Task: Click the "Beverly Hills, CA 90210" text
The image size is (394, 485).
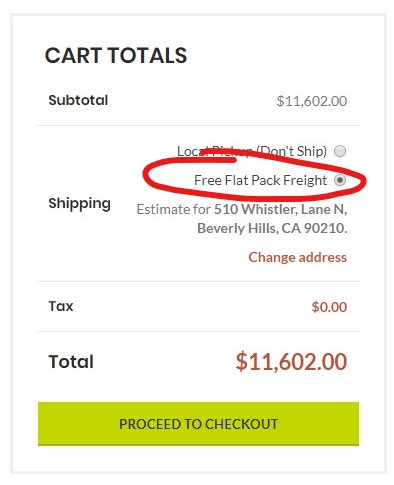Action: (271, 228)
